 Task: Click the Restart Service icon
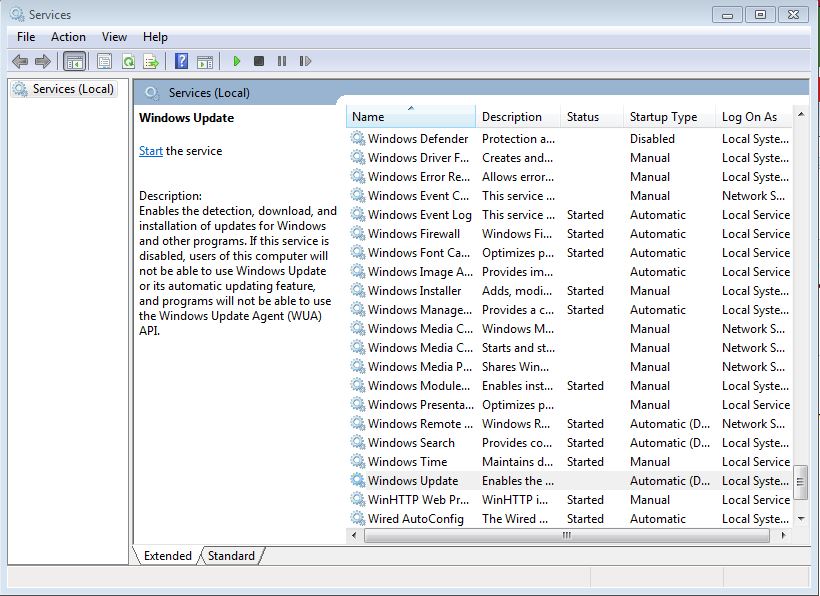pos(305,61)
